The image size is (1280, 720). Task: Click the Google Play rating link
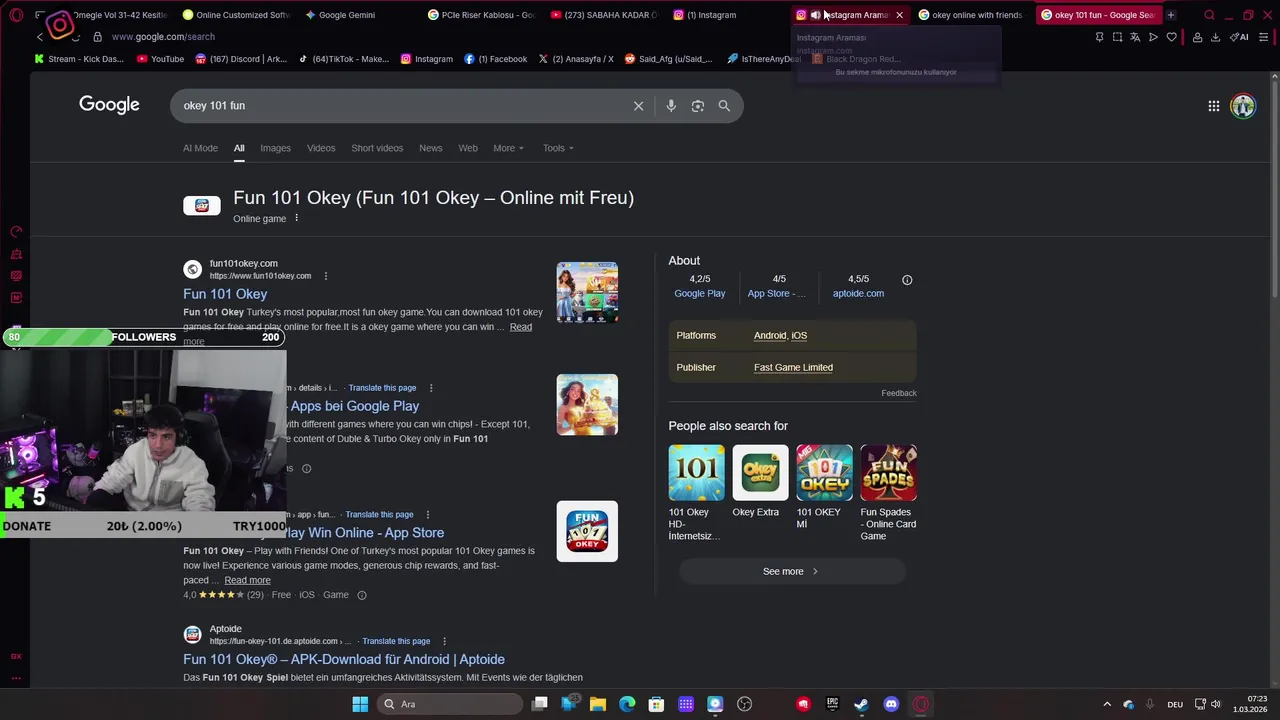(x=700, y=293)
